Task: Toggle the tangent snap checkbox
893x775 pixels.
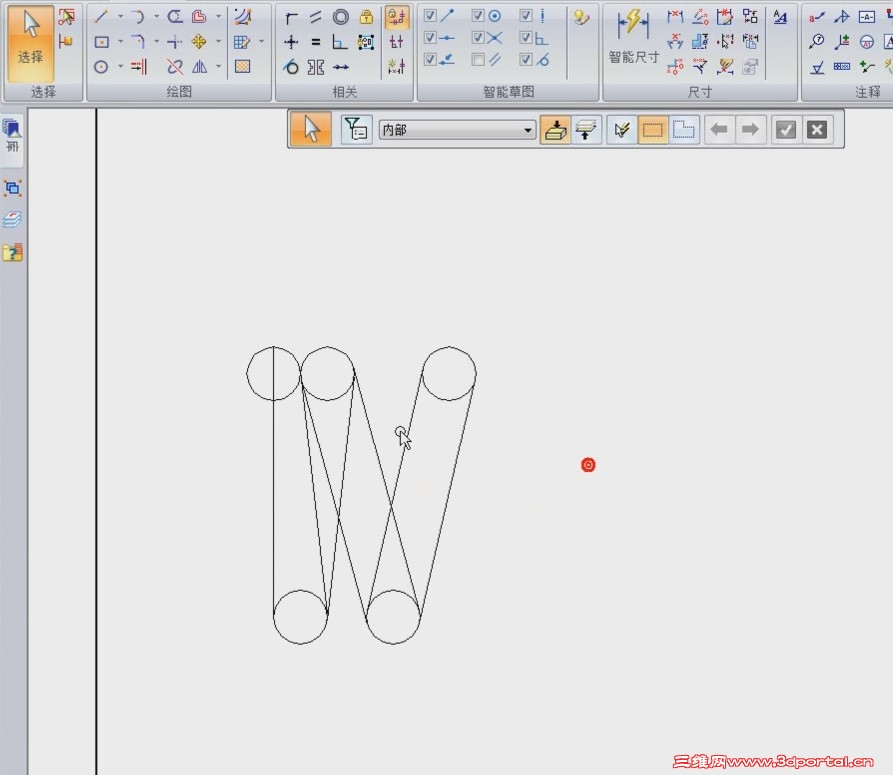Action: pyautogui.click(x=526, y=59)
